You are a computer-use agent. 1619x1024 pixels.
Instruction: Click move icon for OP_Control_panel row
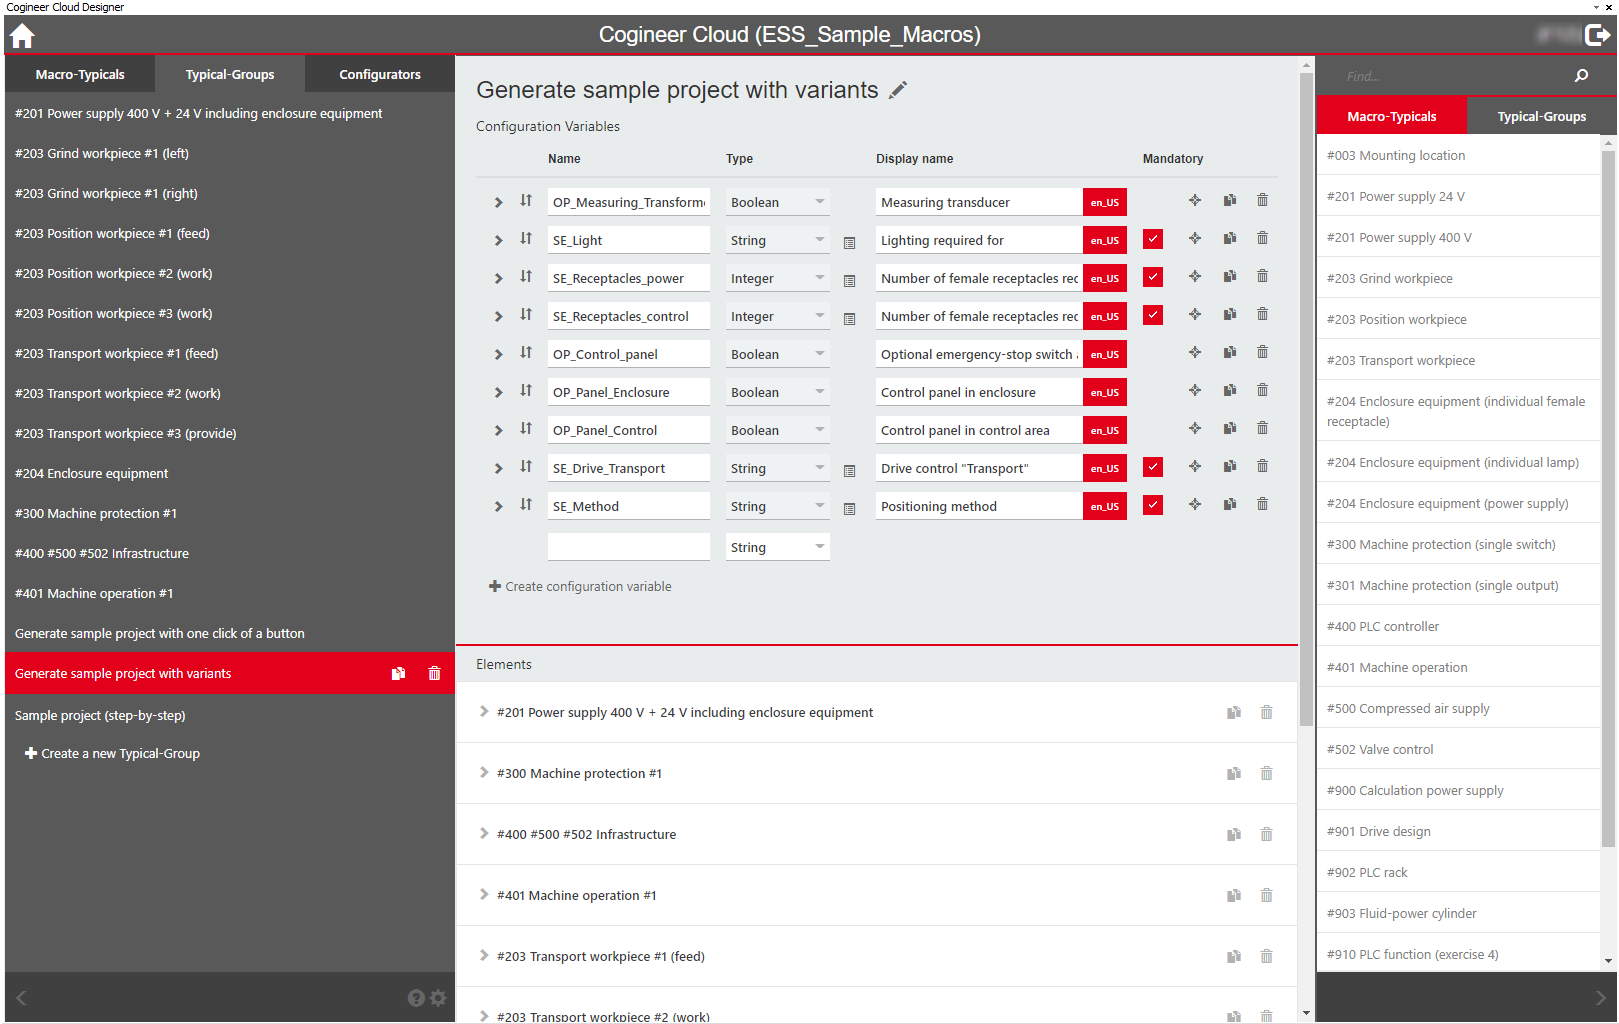pos(1194,353)
